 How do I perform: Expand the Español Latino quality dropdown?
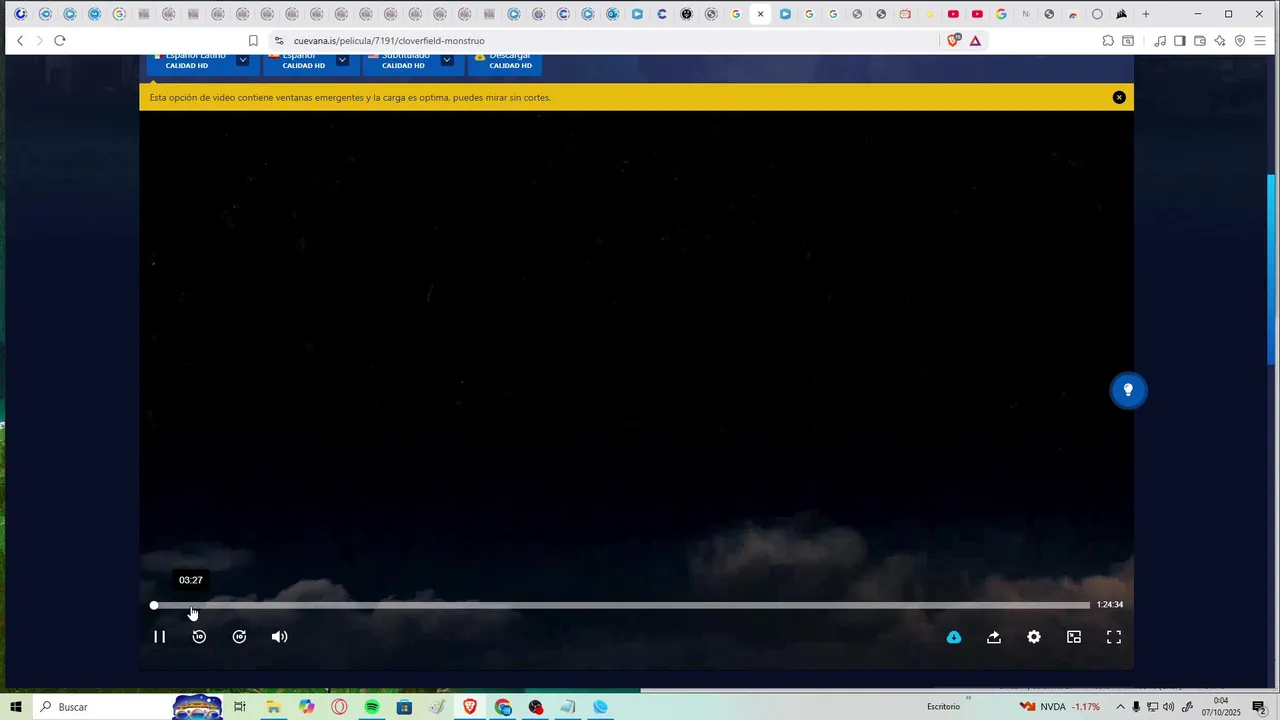pos(243,60)
